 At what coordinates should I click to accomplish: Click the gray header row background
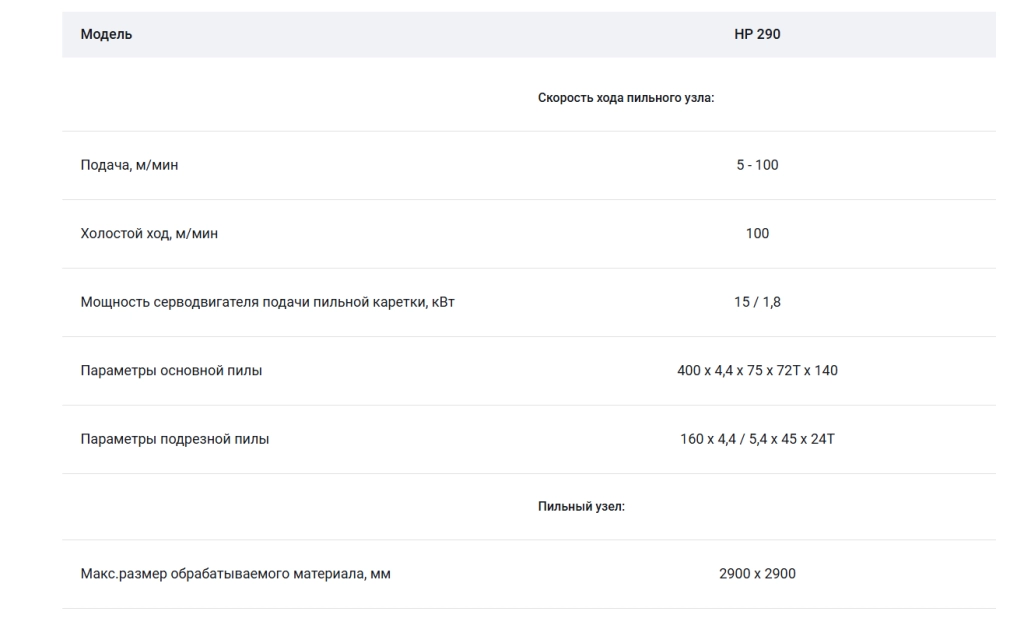[x=529, y=34]
